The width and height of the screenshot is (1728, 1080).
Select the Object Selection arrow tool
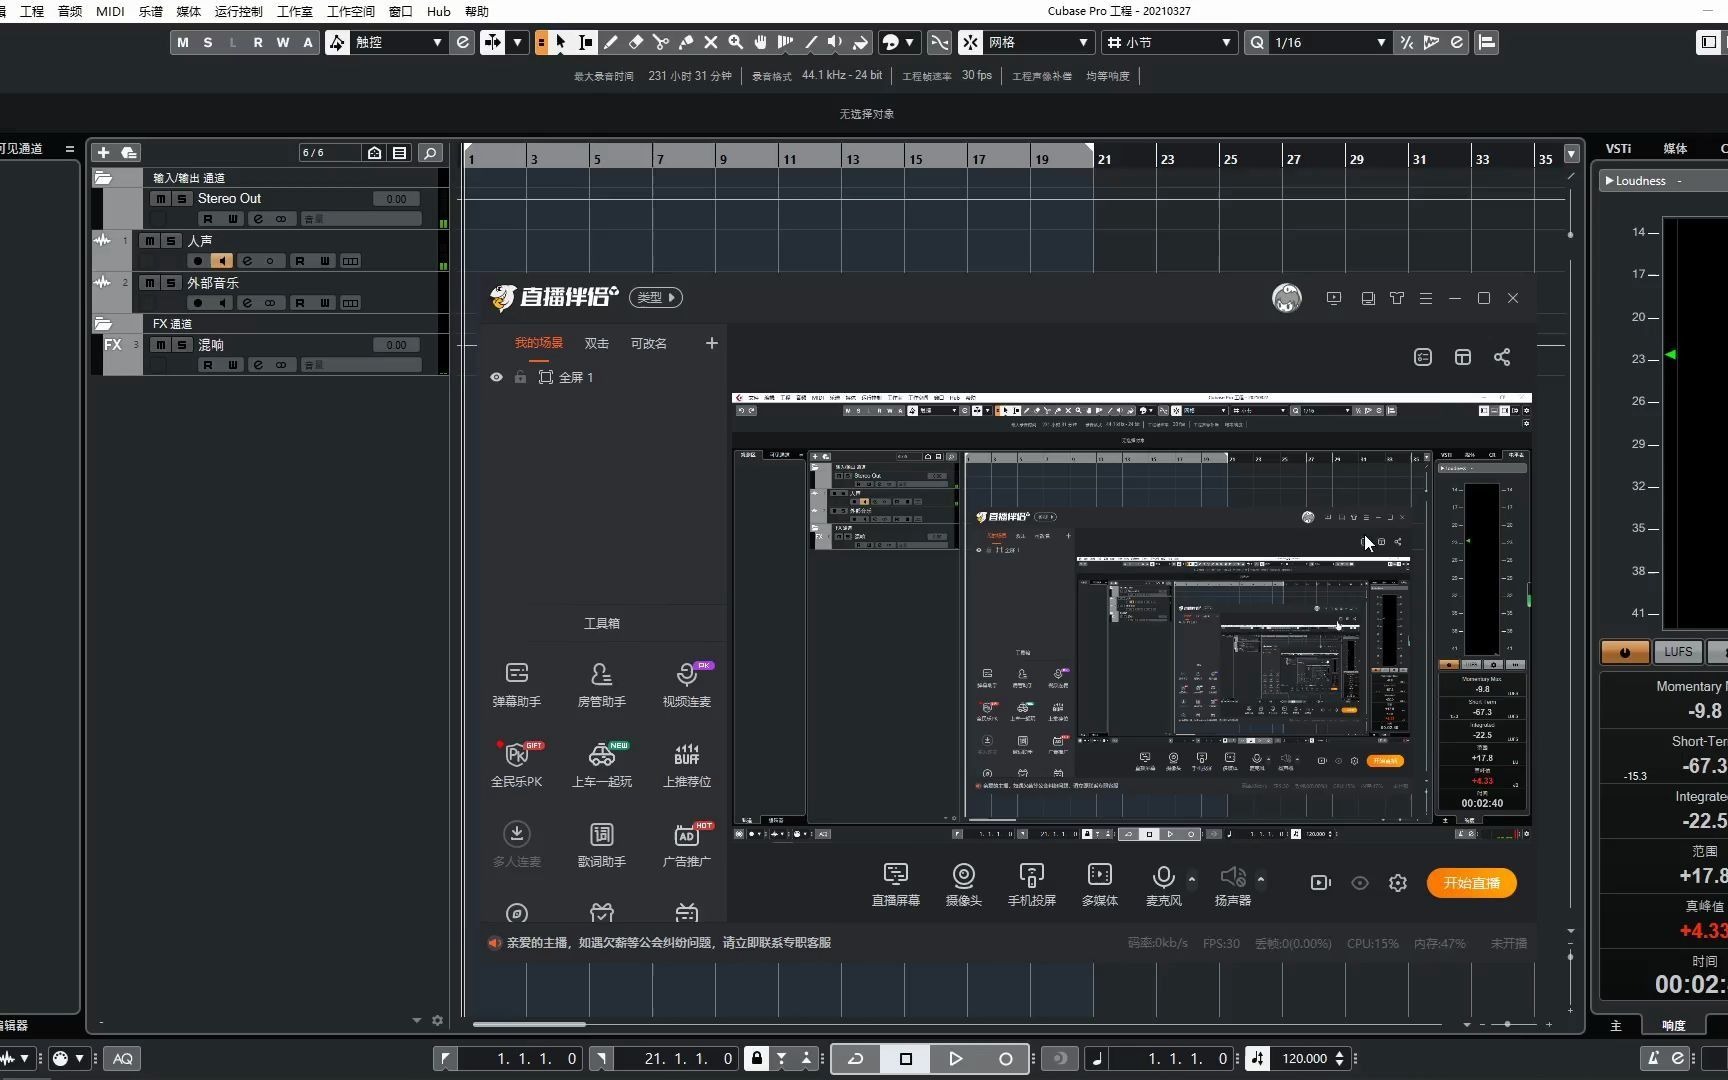(x=561, y=42)
